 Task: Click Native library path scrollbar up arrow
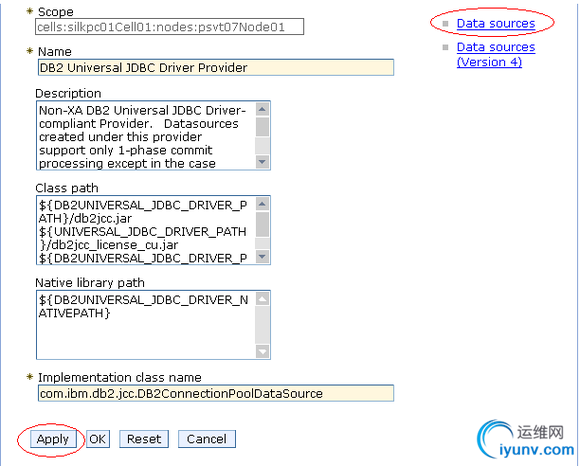click(262, 299)
